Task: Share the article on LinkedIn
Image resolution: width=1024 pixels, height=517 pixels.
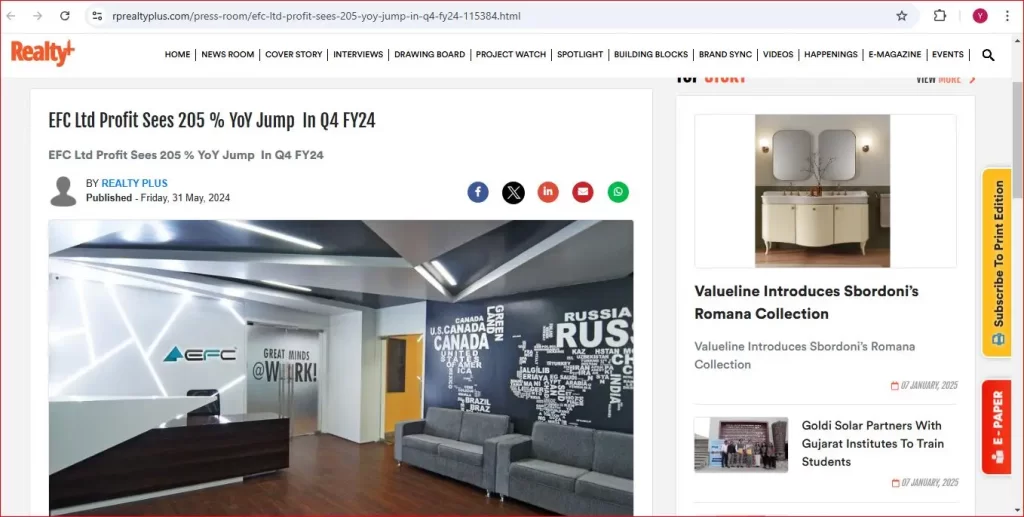Action: point(548,192)
